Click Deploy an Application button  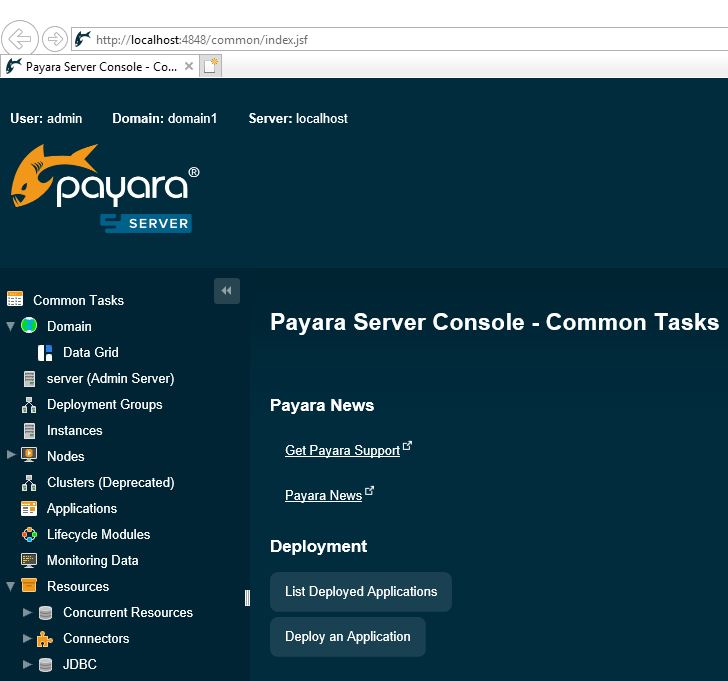348,636
